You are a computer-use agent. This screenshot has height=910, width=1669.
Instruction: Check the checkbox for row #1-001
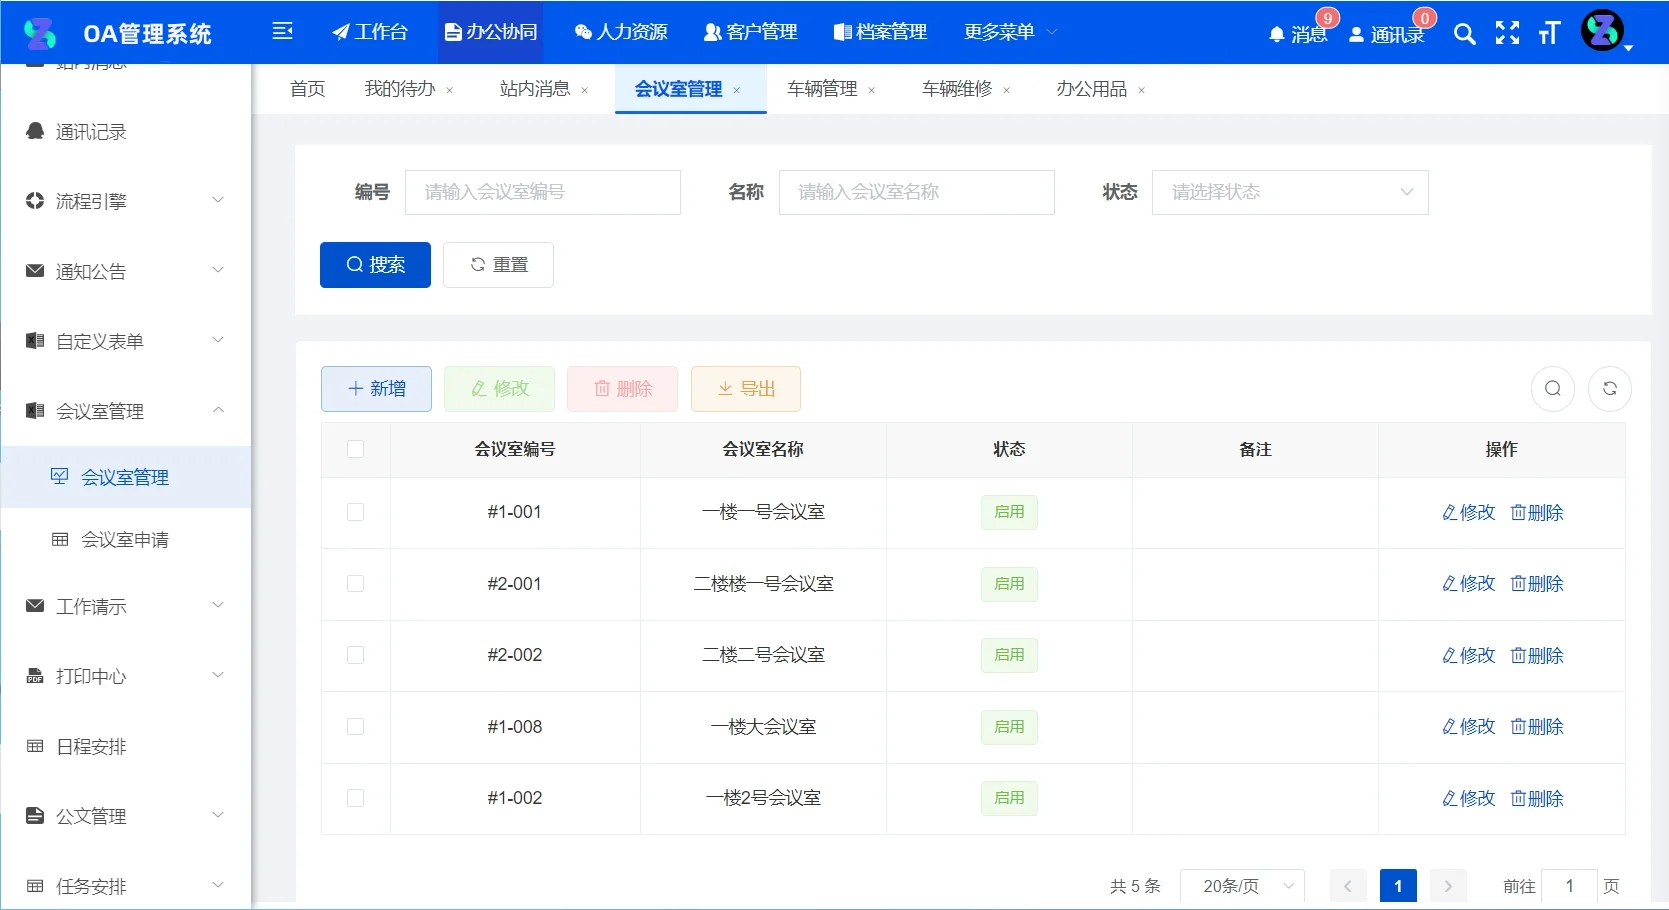(x=356, y=512)
